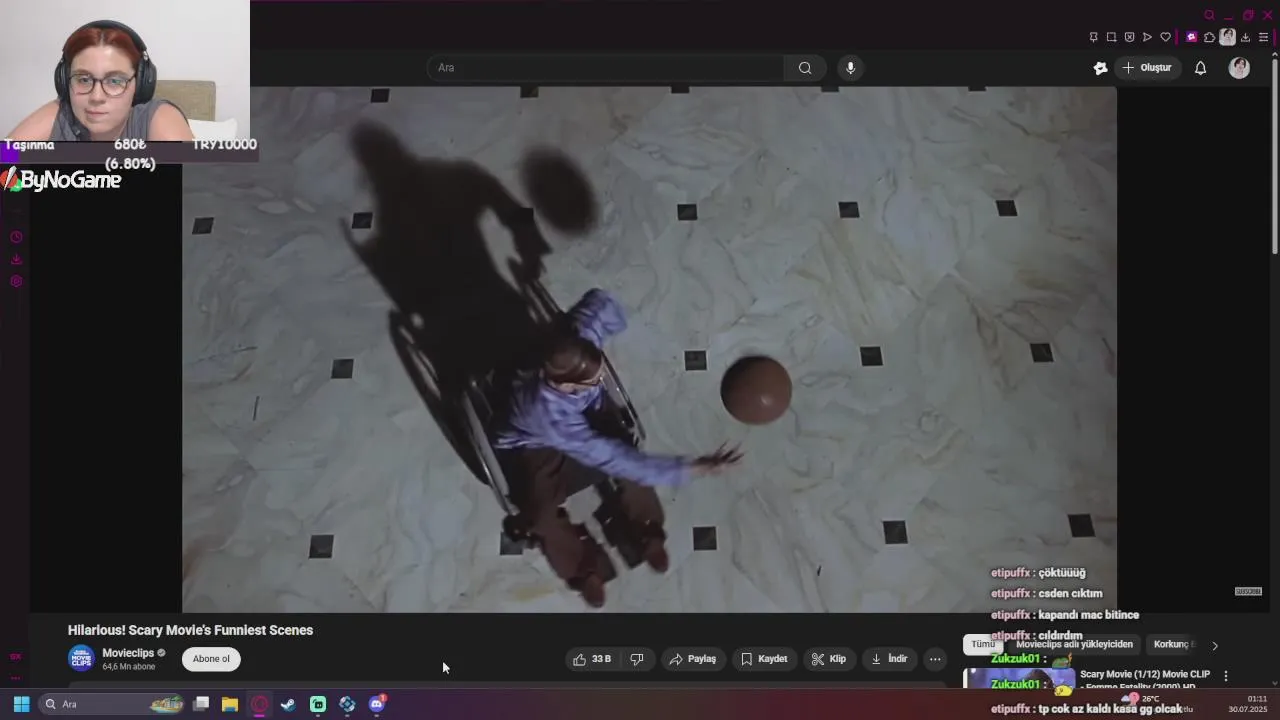Image resolution: width=1280 pixels, height=720 pixels.
Task: Open Task View on the taskbar
Action: click(x=201, y=704)
